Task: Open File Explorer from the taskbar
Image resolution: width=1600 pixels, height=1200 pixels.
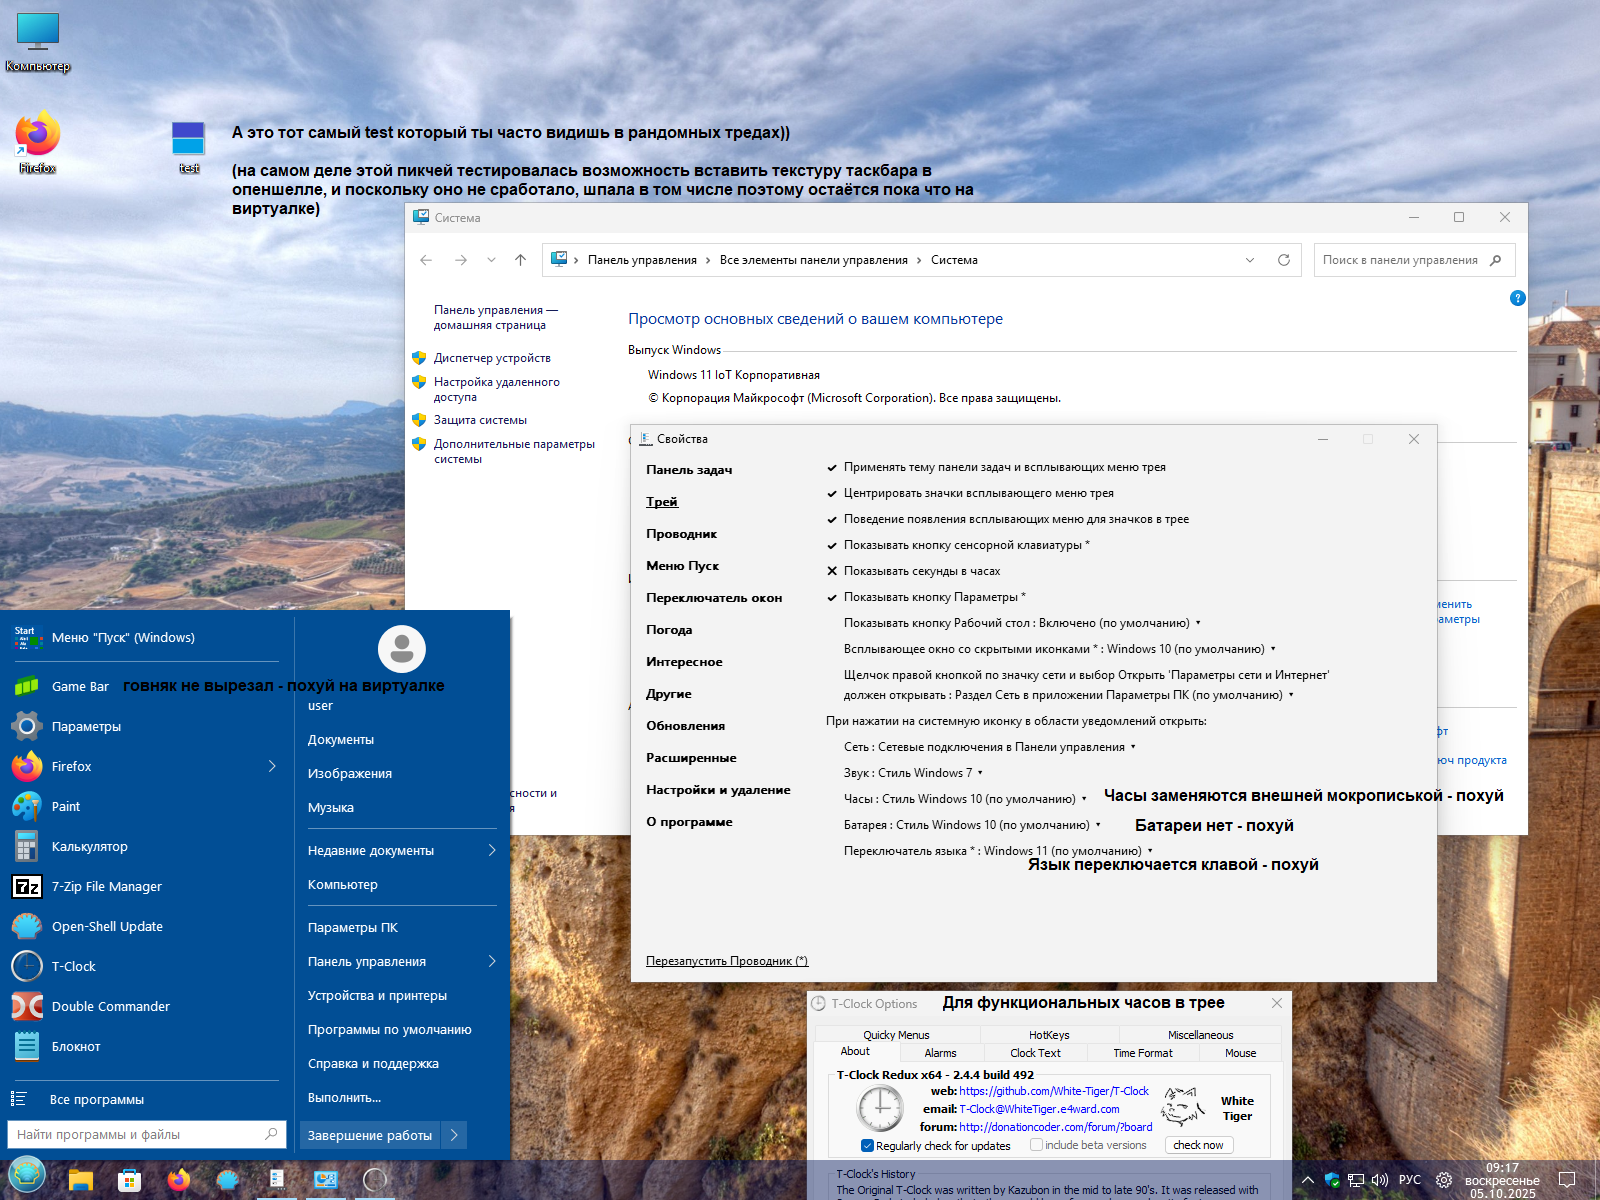Action: pos(81,1180)
